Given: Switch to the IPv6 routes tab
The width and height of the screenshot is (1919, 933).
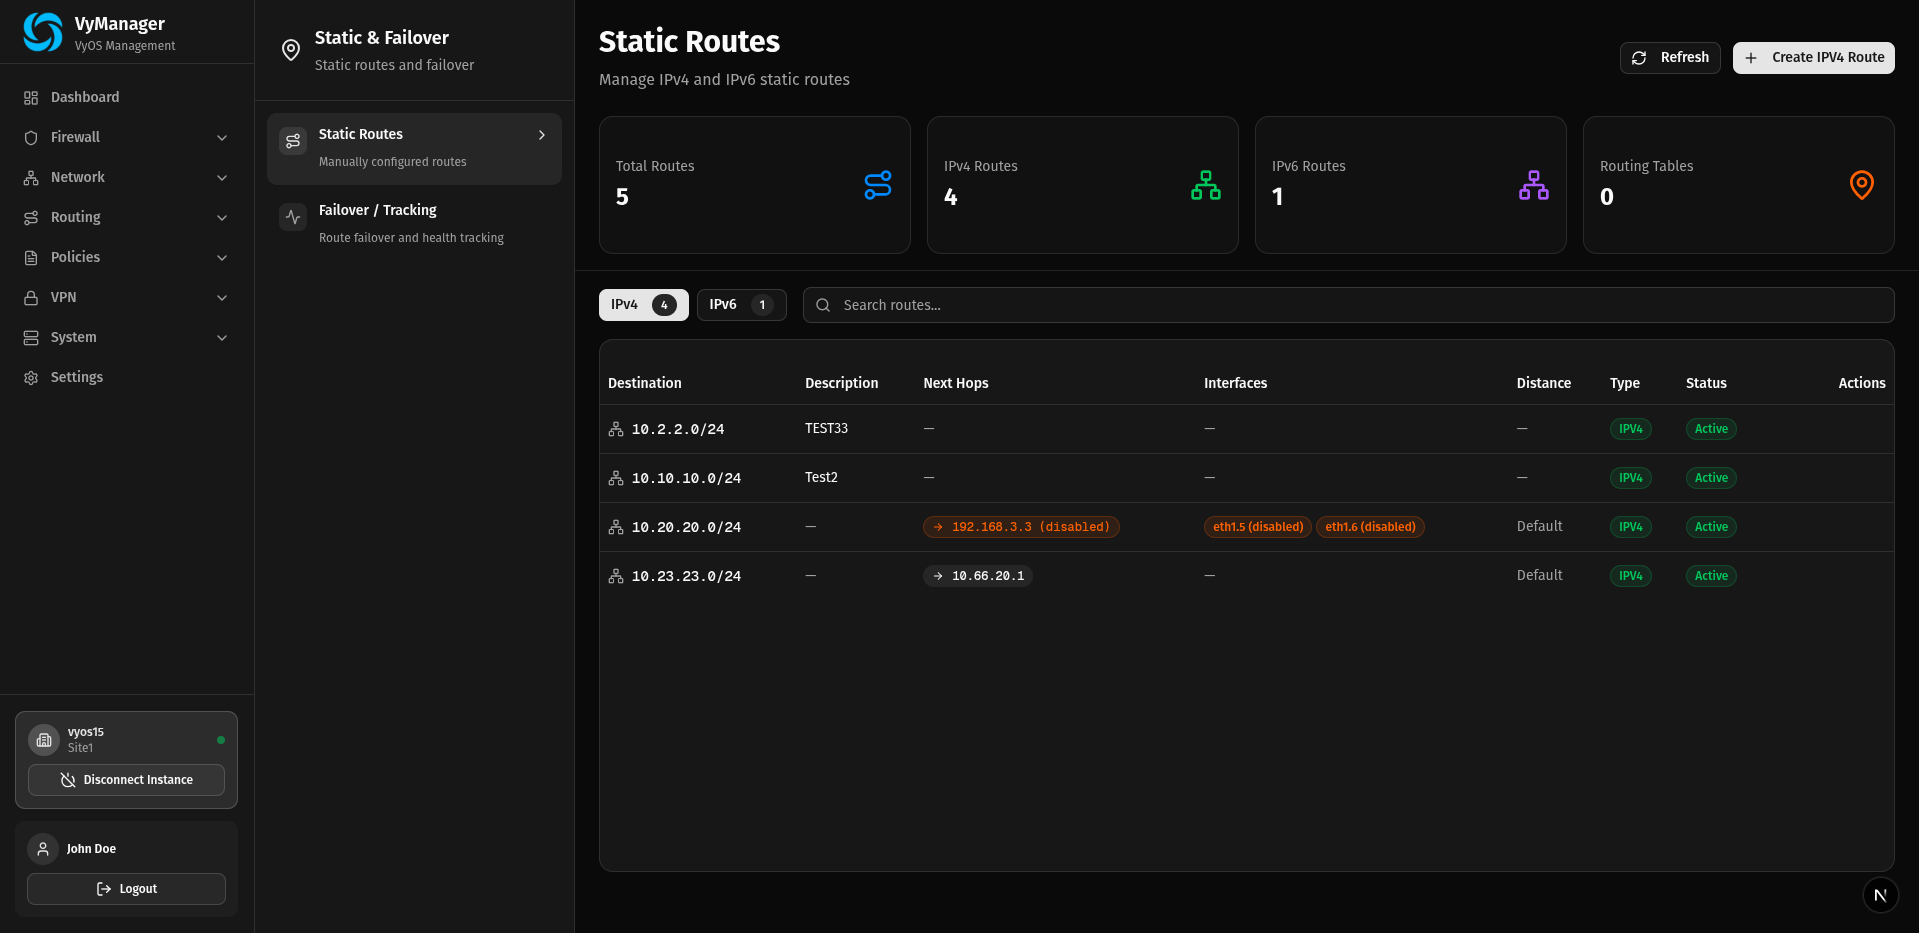Looking at the screenshot, I should tap(740, 305).
